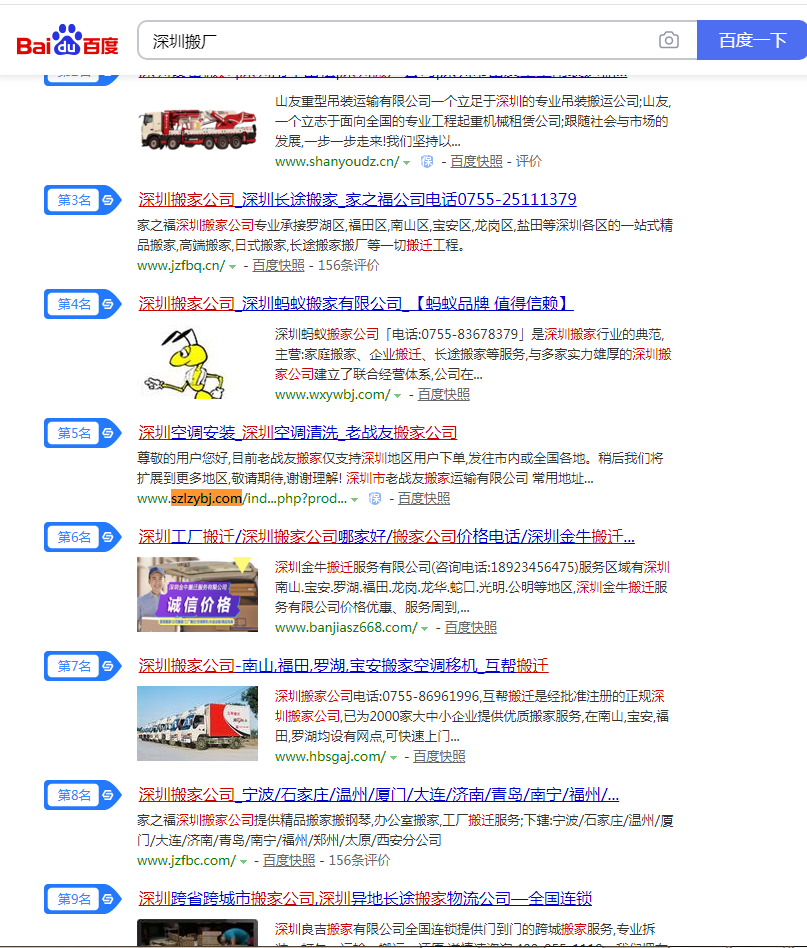Open result 深圳跨省跨城市搬家公司 title link

(x=365, y=898)
